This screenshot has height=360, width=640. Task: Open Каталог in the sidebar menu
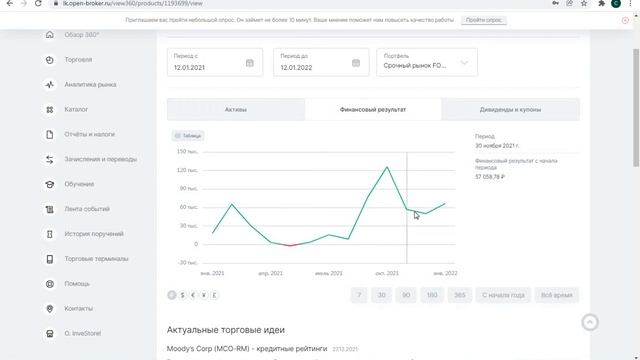(76, 109)
